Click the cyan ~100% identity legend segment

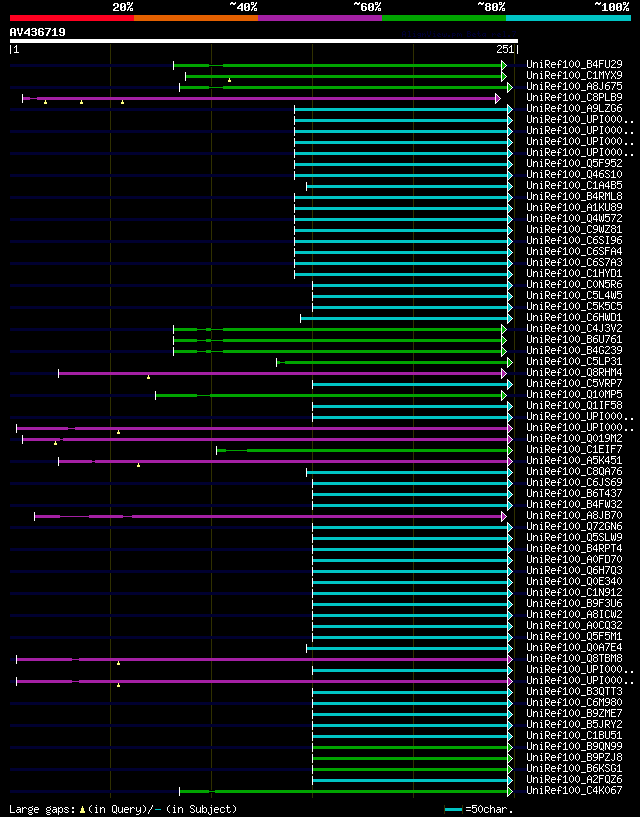(x=569, y=18)
